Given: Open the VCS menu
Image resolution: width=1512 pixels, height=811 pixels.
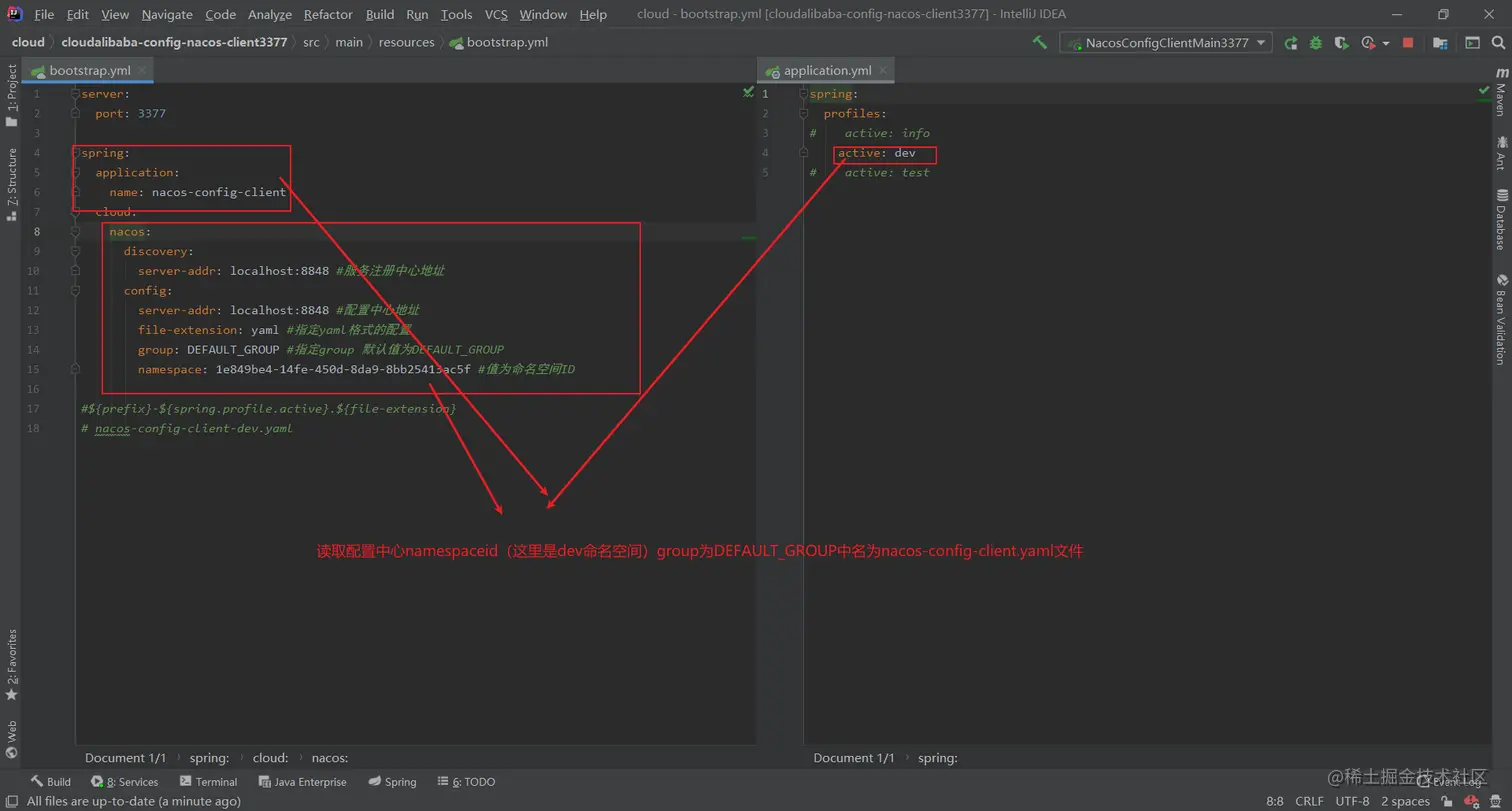Looking at the screenshot, I should point(496,14).
